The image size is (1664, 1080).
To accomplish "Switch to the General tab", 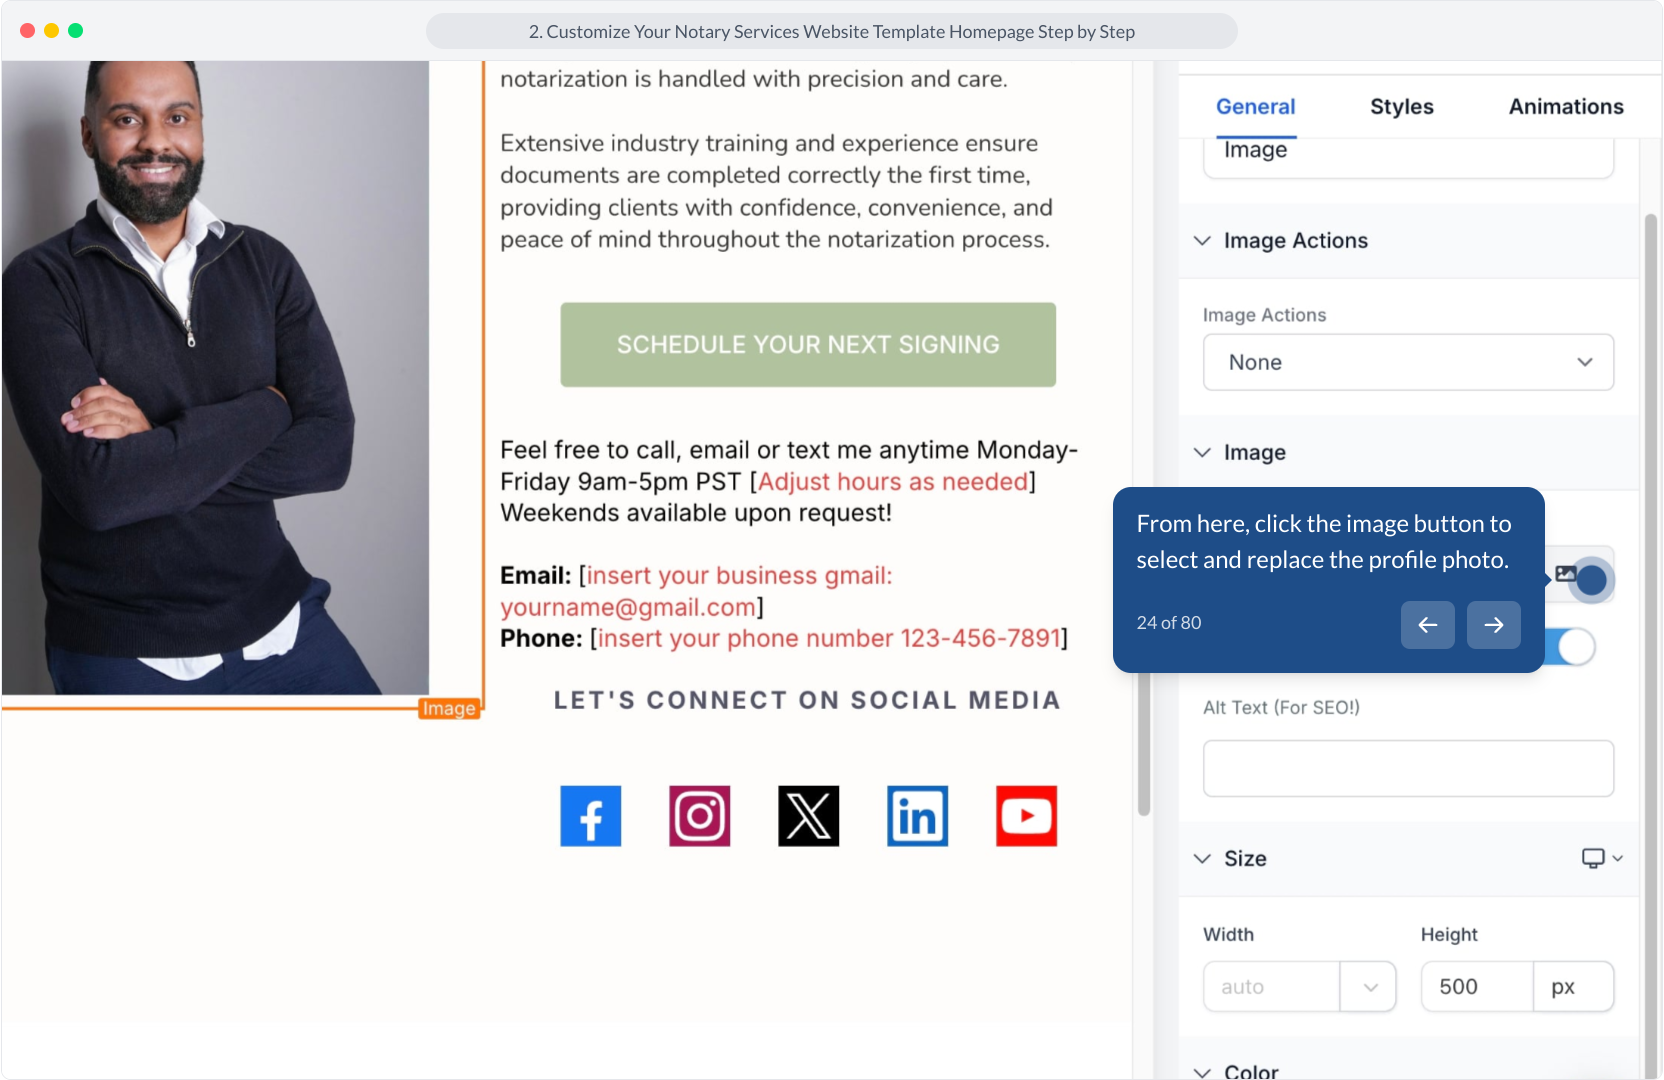I will (1255, 107).
